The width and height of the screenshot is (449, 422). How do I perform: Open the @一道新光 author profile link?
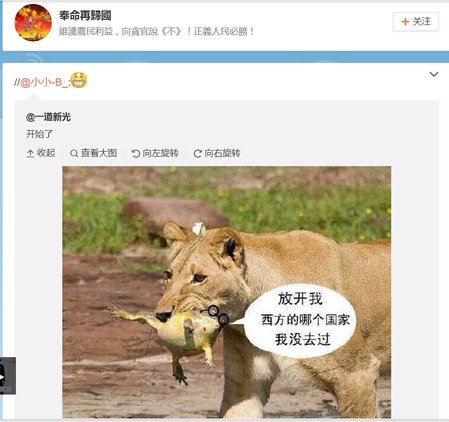tap(48, 117)
